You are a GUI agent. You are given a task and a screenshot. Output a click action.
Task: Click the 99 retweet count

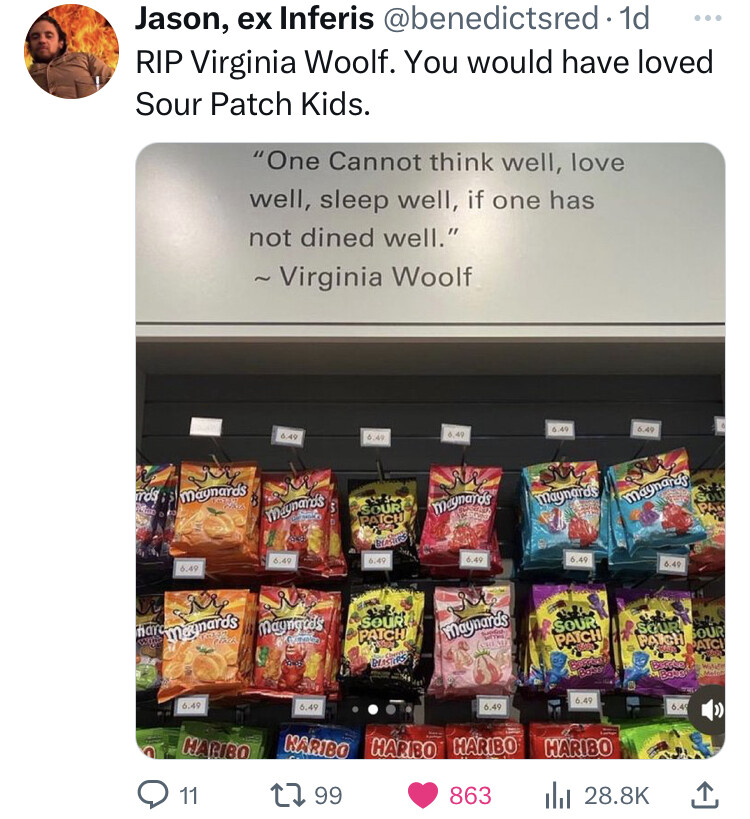tap(329, 796)
